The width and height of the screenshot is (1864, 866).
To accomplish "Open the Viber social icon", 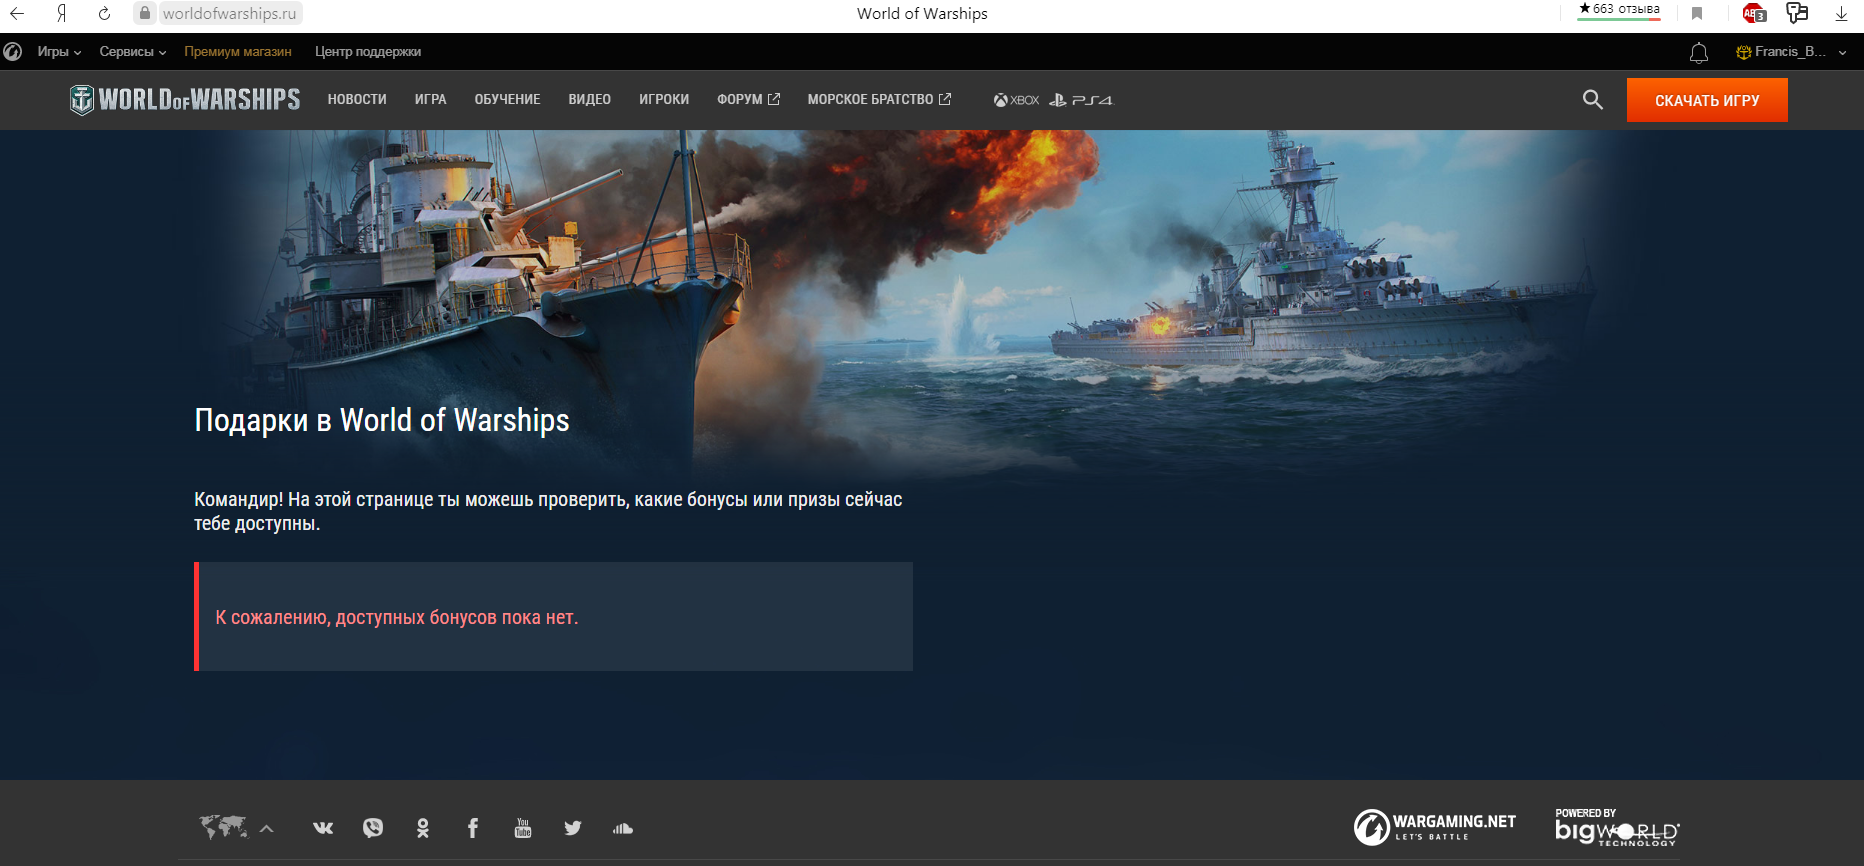I will [373, 828].
